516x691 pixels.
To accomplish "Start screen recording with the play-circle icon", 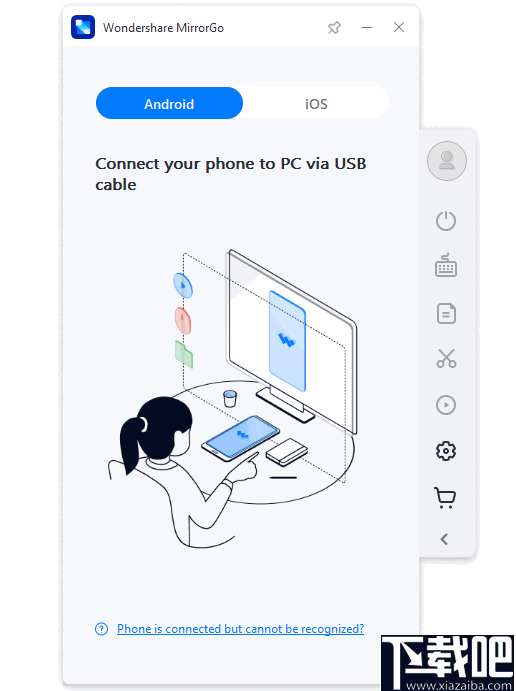I will (x=446, y=405).
